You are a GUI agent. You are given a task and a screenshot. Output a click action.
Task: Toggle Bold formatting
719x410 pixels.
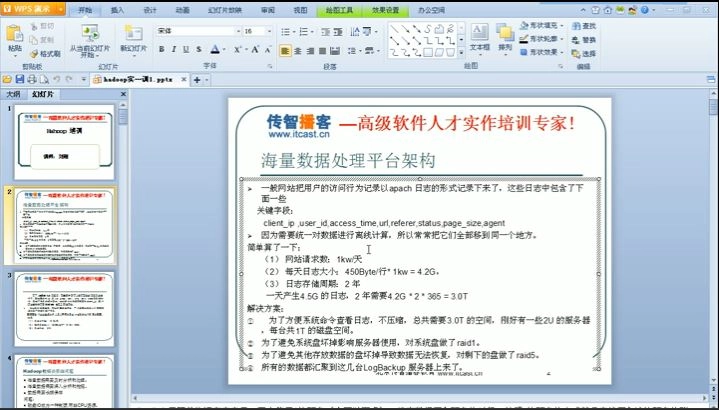point(161,50)
